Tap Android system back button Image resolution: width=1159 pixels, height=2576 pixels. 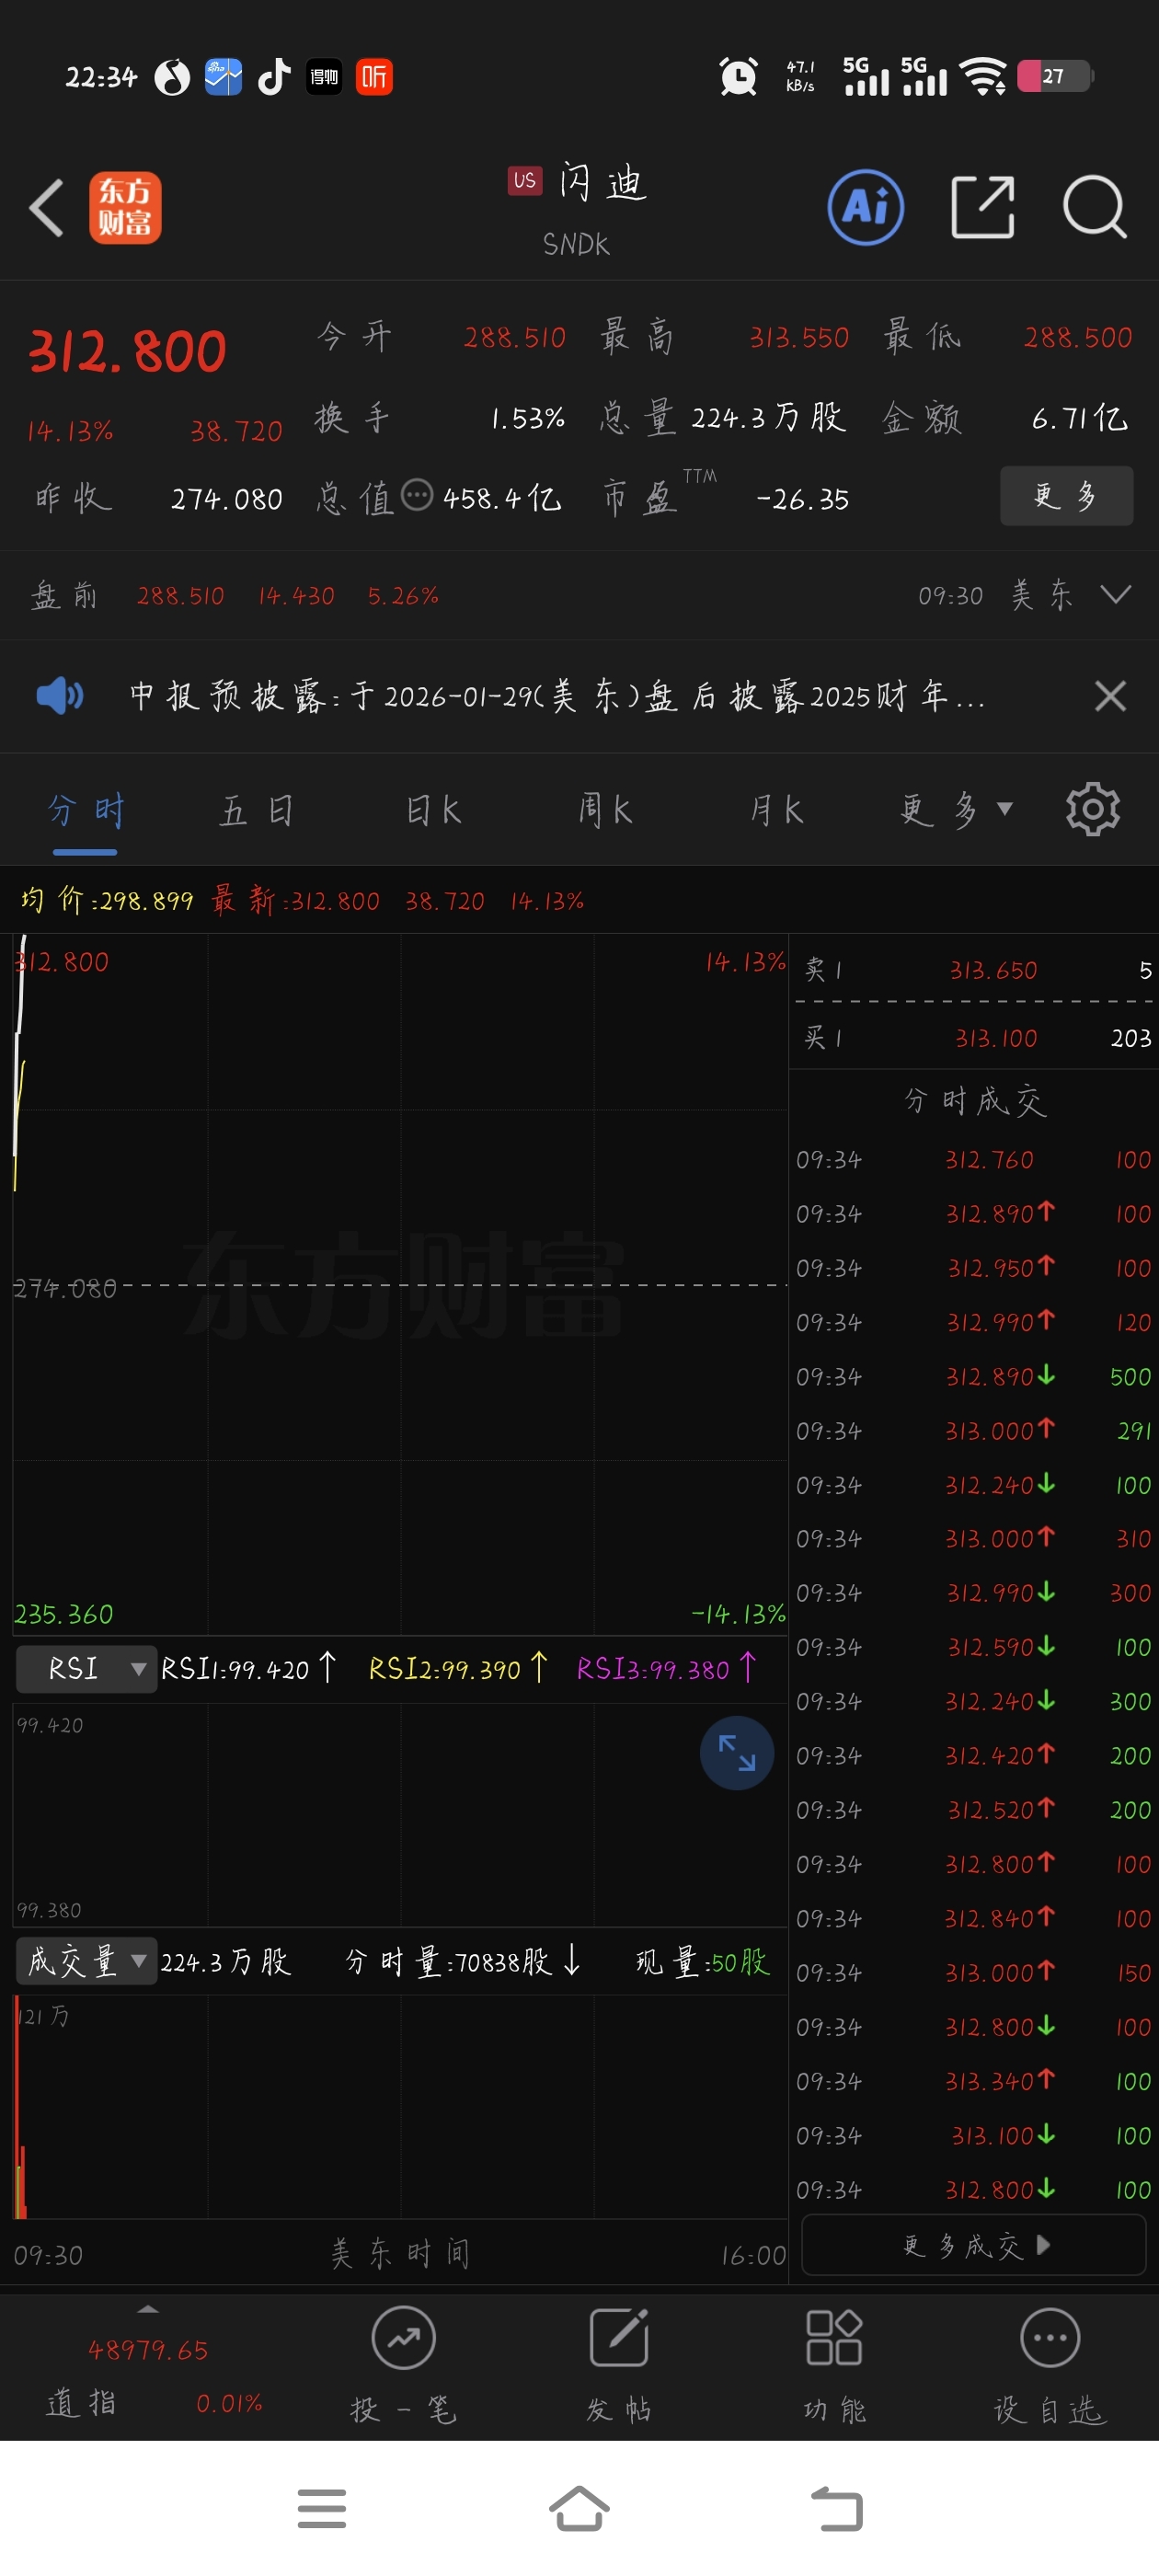click(x=836, y=2509)
